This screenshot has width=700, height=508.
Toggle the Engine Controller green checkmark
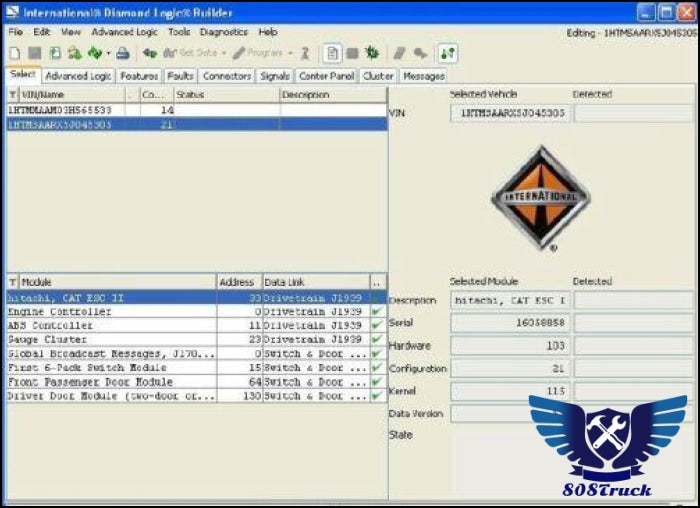point(376,312)
